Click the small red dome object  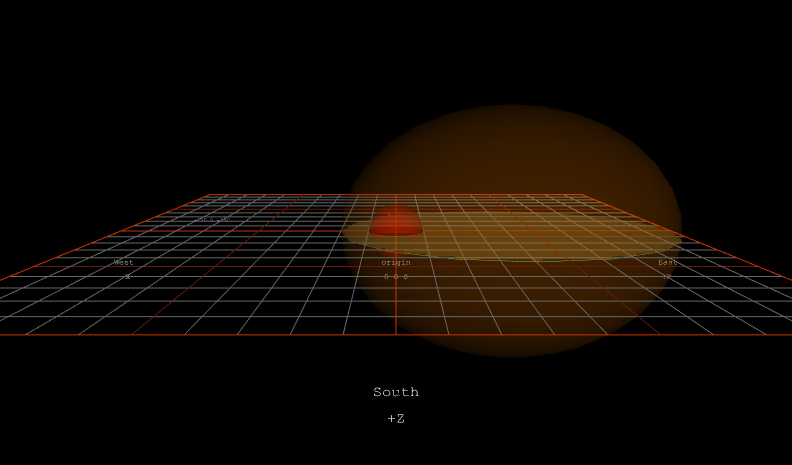pyautogui.click(x=396, y=224)
